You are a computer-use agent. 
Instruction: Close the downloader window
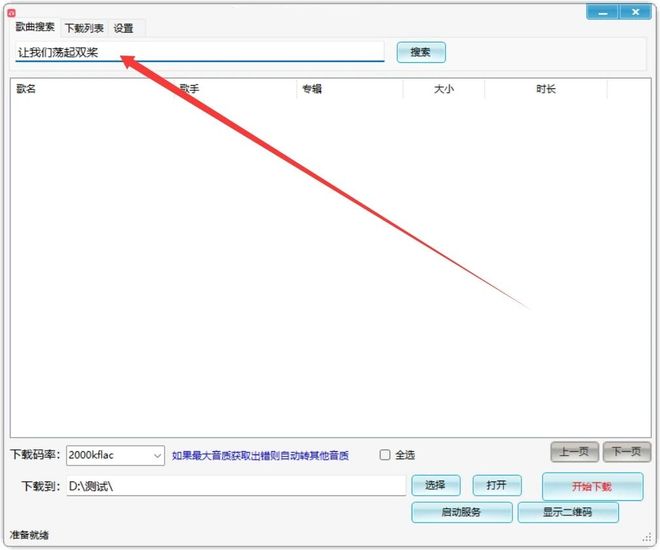click(x=635, y=12)
